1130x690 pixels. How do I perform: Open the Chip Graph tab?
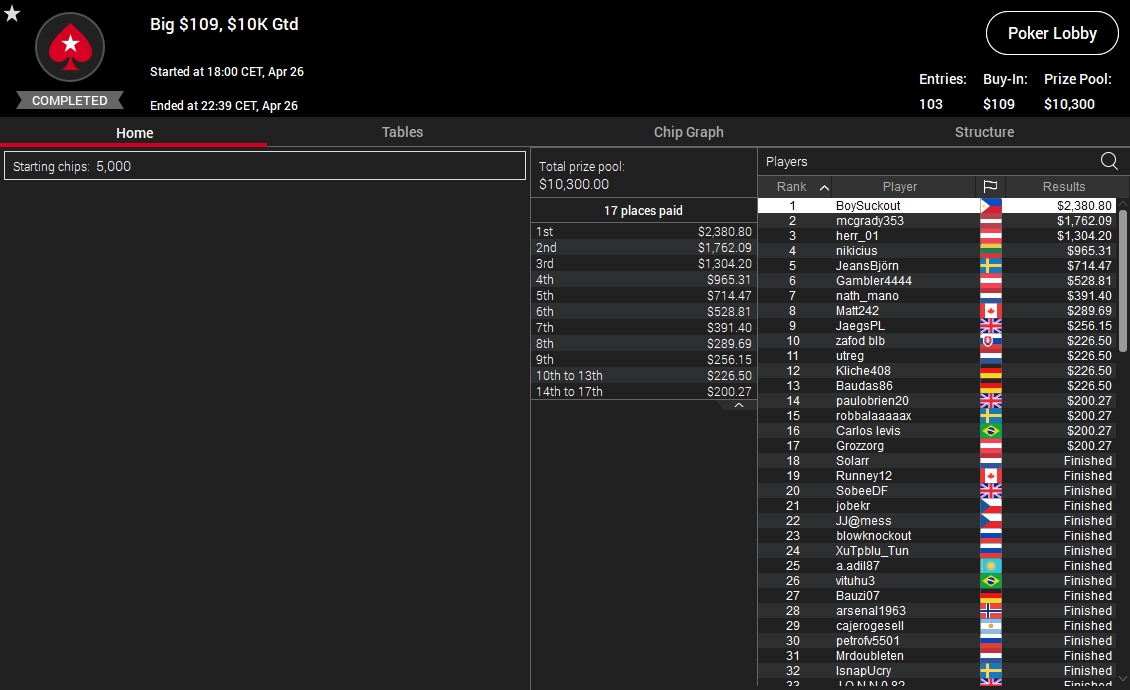(688, 132)
